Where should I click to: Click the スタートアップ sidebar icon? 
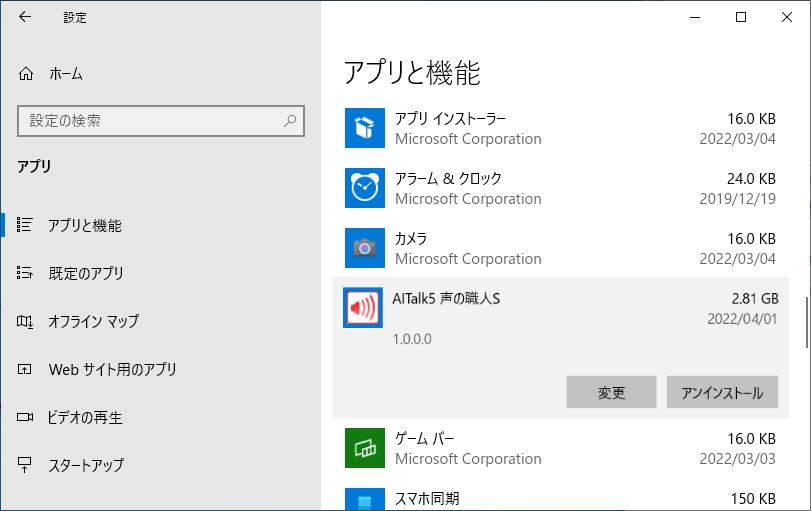pyautogui.click(x=24, y=465)
